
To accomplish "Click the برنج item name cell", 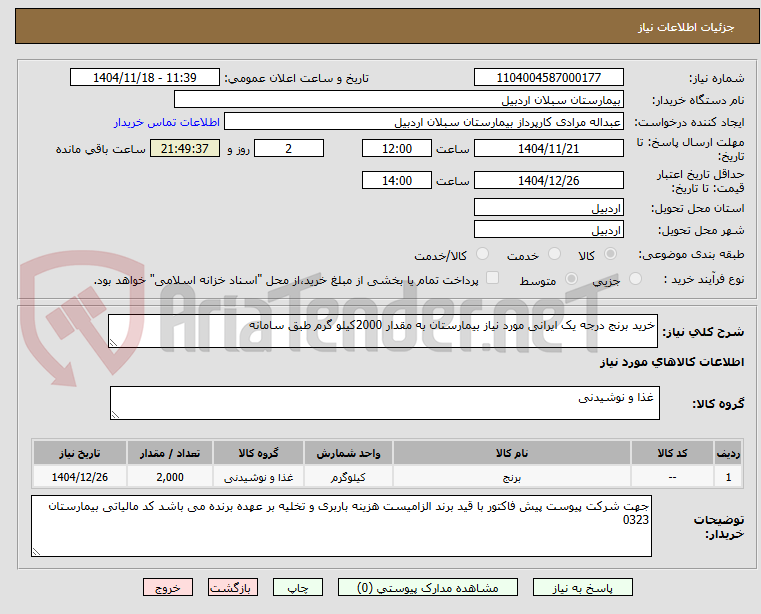I will click(512, 477).
